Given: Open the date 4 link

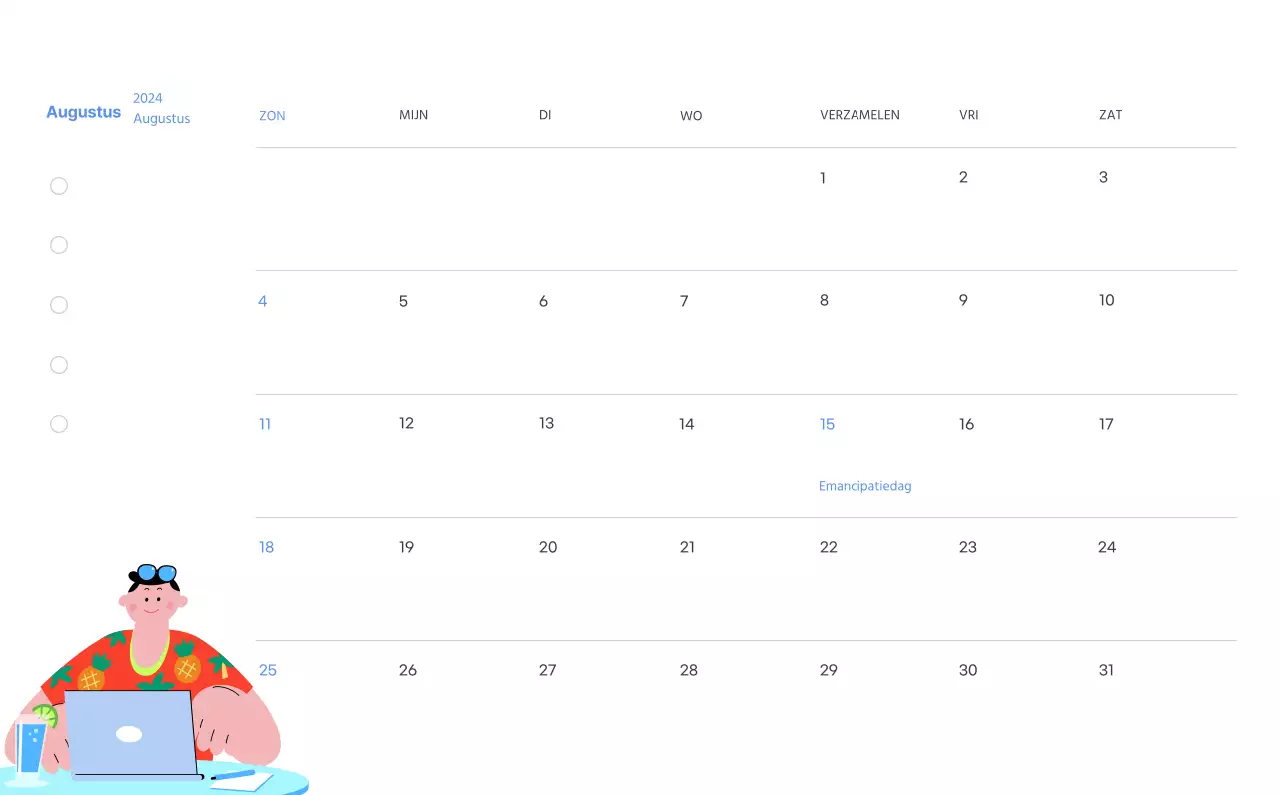Looking at the screenshot, I should coord(263,301).
